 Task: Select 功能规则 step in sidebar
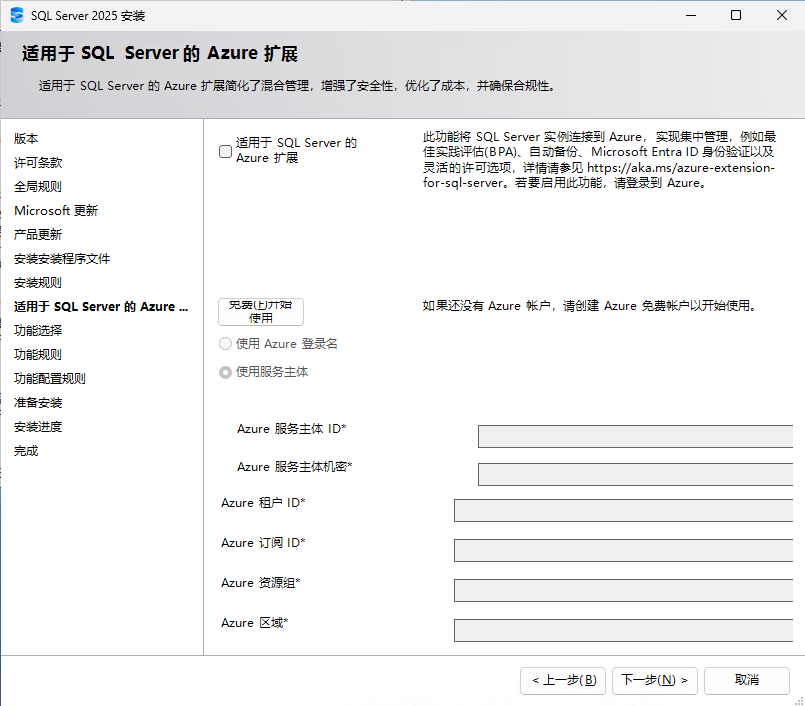pyautogui.click(x=38, y=354)
